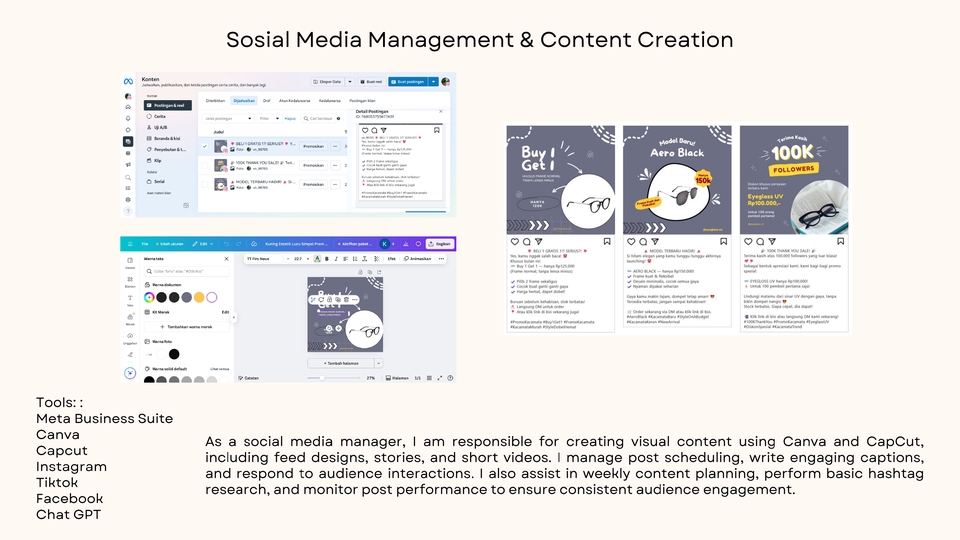This screenshot has width=960, height=540.
Task: Tick the MODEL TERBARU HADIR post checkbox
Action: click(x=206, y=184)
